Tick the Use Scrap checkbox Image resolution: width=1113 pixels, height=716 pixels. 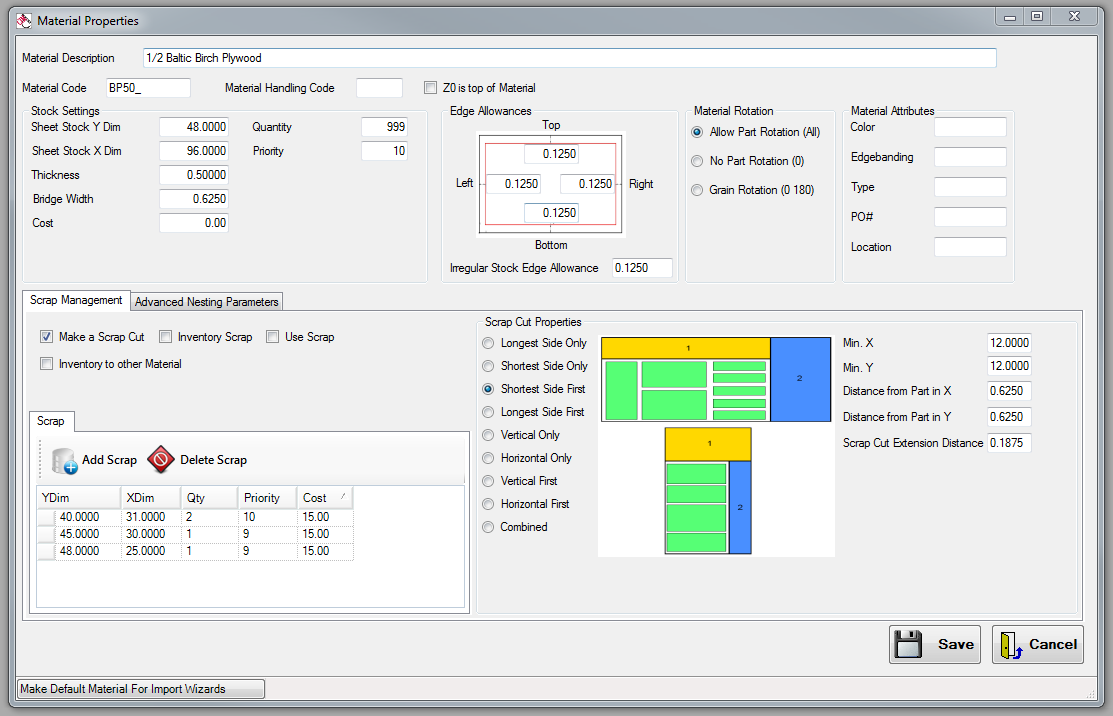click(273, 337)
